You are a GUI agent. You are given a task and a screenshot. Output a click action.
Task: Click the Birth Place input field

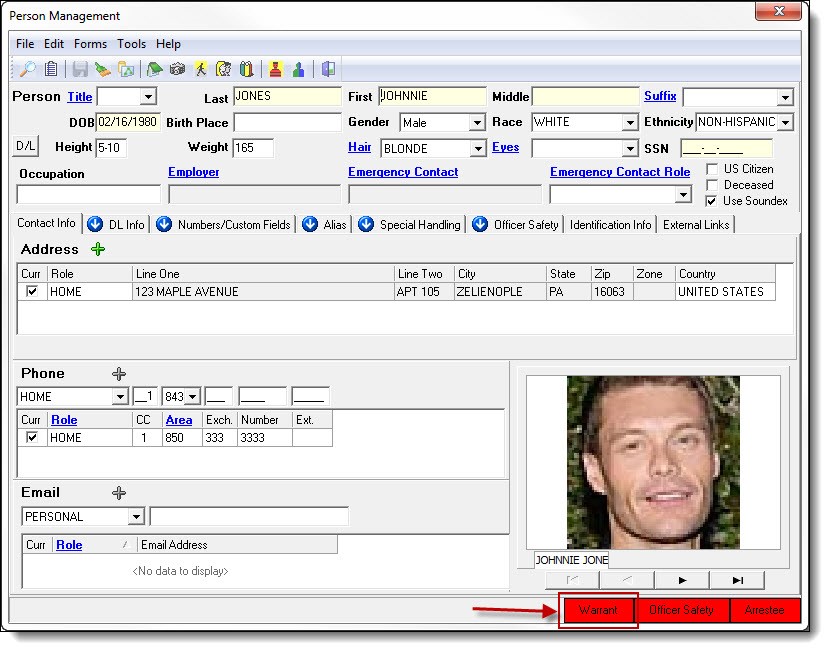click(287, 122)
